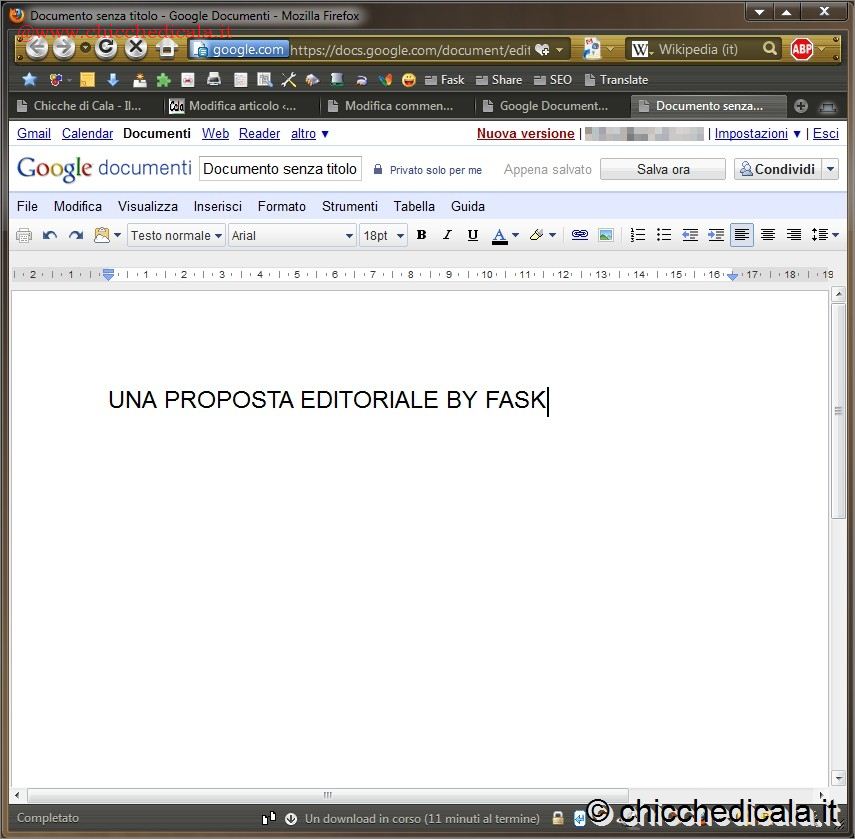Open the 18pt font size dropdown
This screenshot has height=839, width=855.
click(x=383, y=235)
